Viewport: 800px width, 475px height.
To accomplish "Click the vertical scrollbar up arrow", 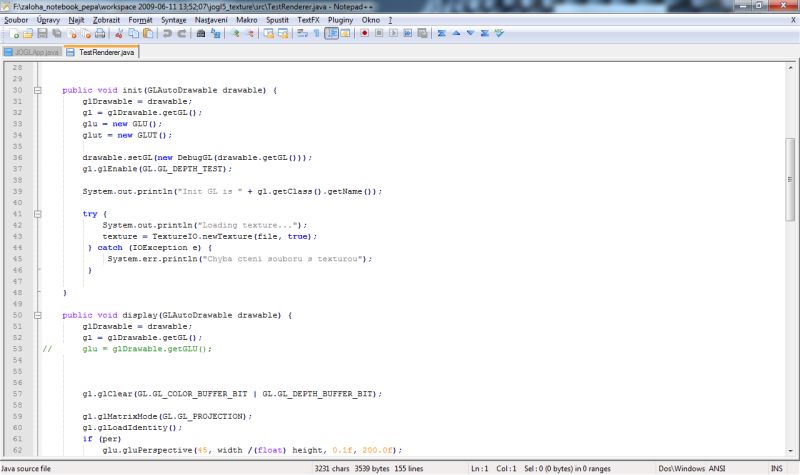I will [790, 67].
